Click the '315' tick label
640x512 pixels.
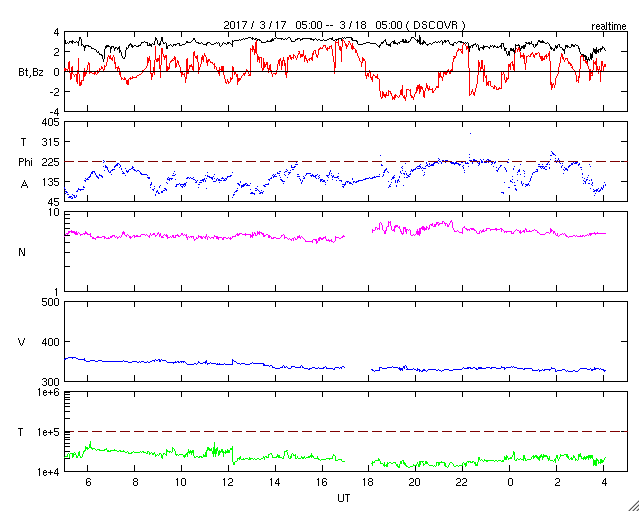(51, 142)
